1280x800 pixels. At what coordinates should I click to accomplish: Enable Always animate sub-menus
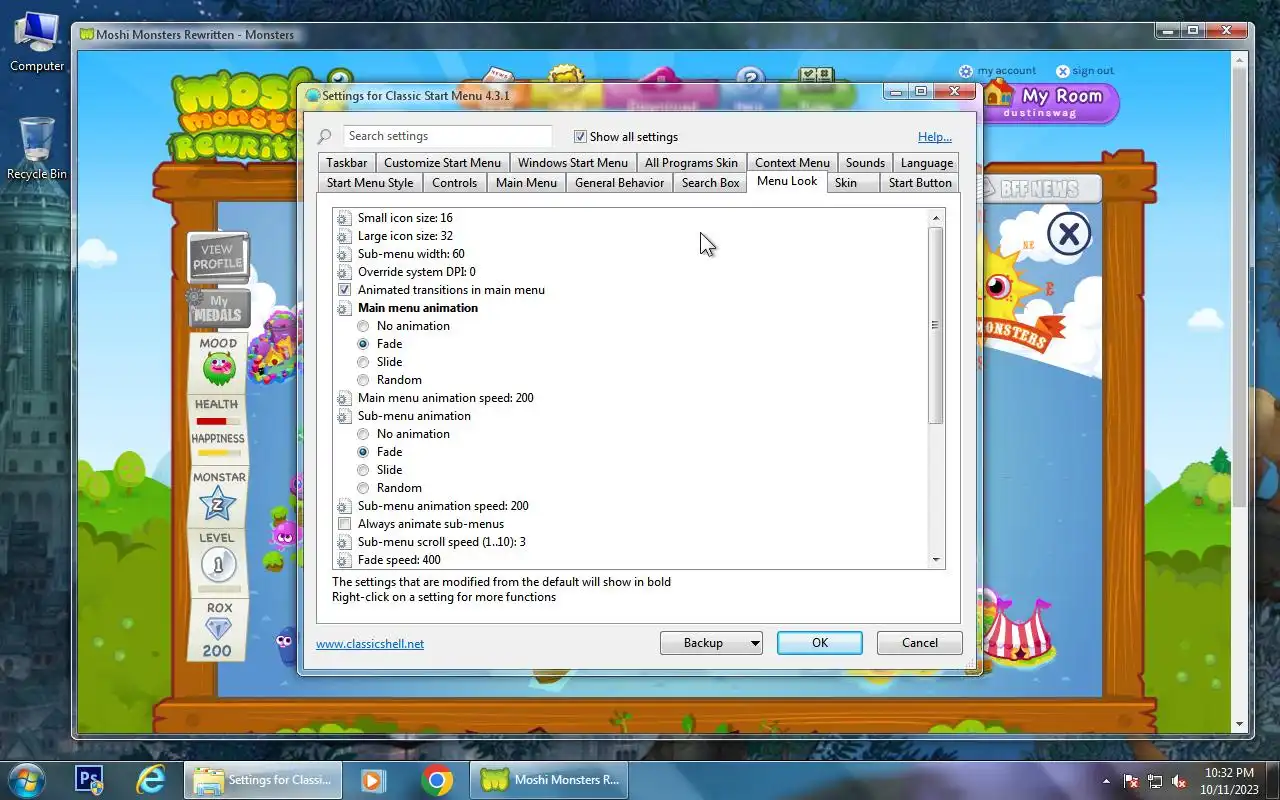pyautogui.click(x=344, y=524)
